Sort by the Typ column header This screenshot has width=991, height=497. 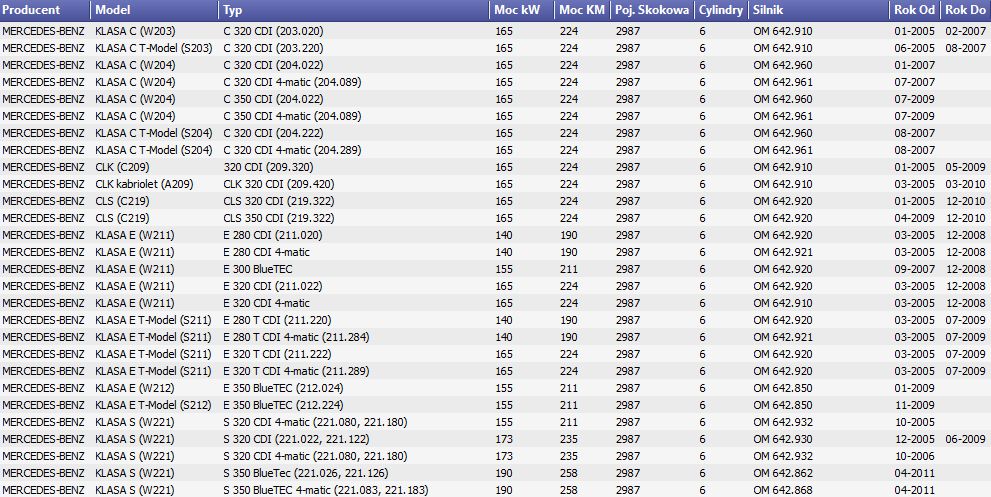tap(355, 10)
